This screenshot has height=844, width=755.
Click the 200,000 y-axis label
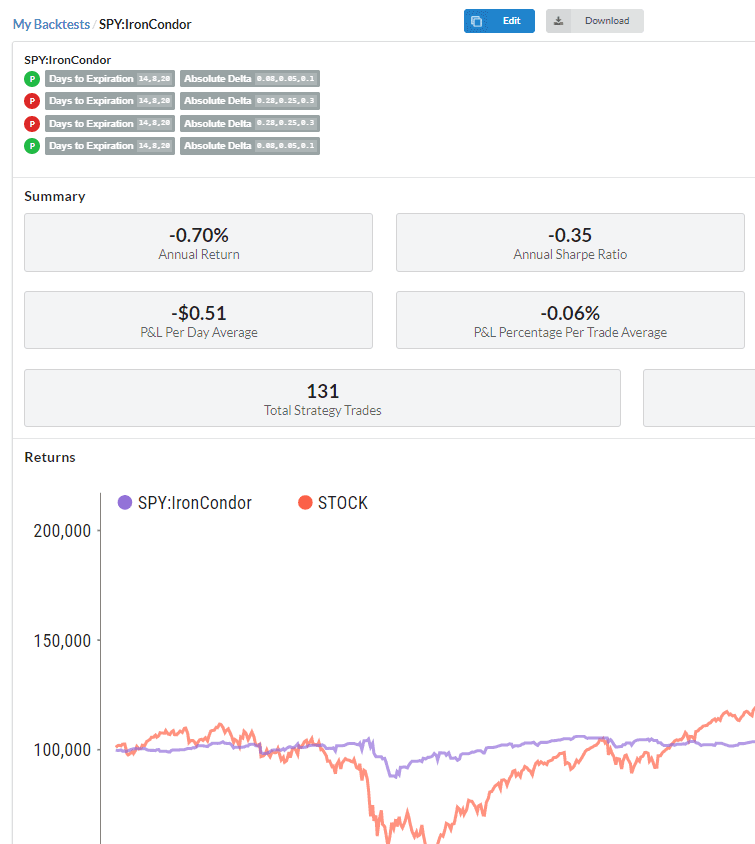coord(62,531)
